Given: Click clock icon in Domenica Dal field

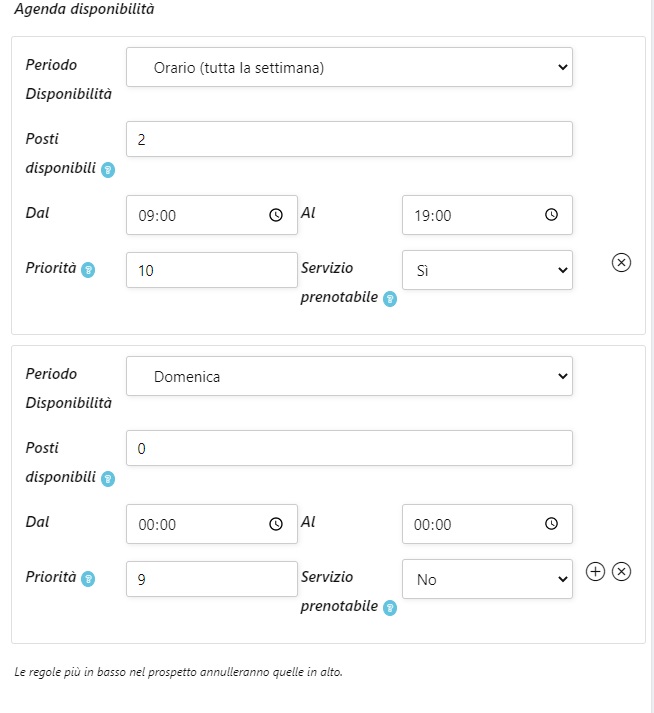Looking at the screenshot, I should pos(276,524).
